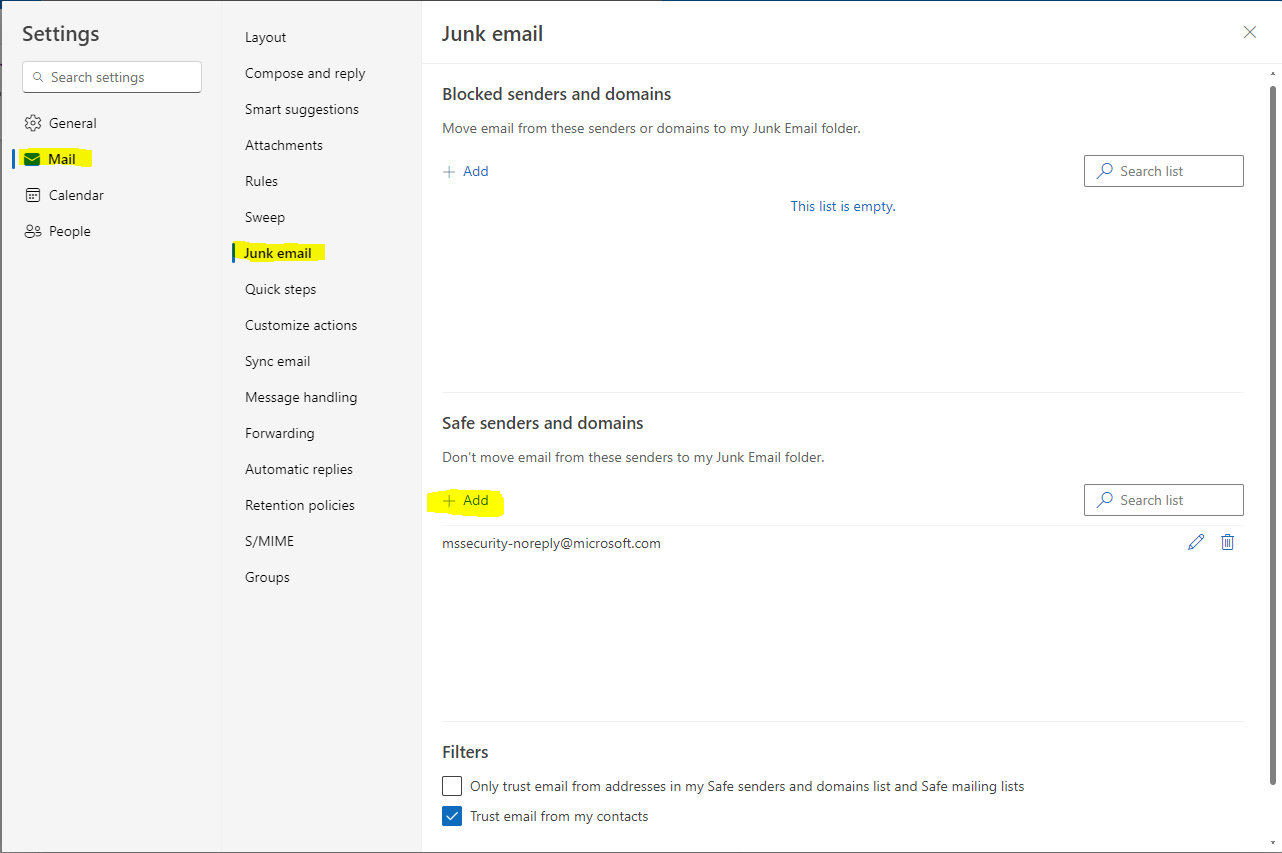Open Groups settings
Viewport: 1282px width, 853px height.
click(x=267, y=577)
